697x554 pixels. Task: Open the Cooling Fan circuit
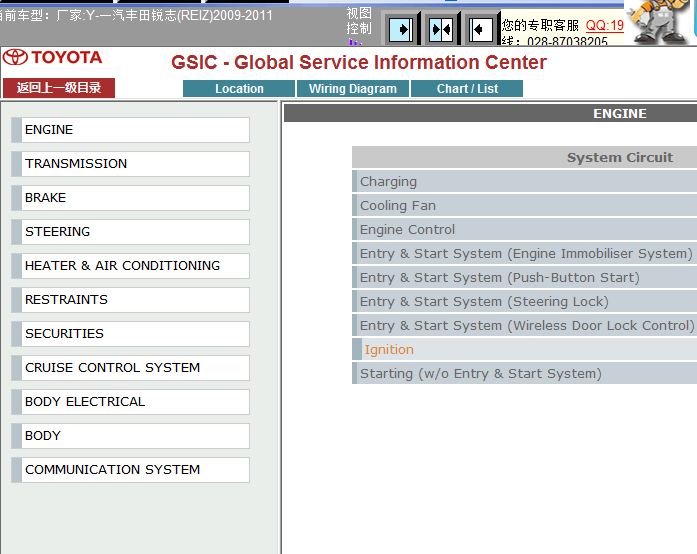coord(525,205)
